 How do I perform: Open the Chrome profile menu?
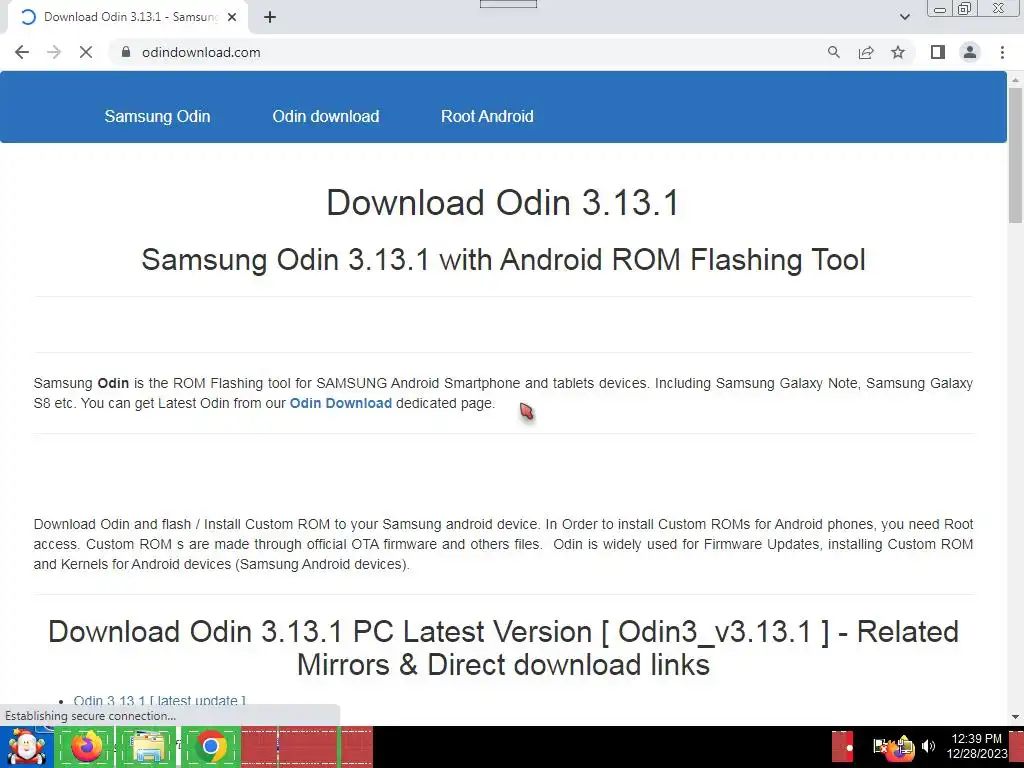coord(970,52)
